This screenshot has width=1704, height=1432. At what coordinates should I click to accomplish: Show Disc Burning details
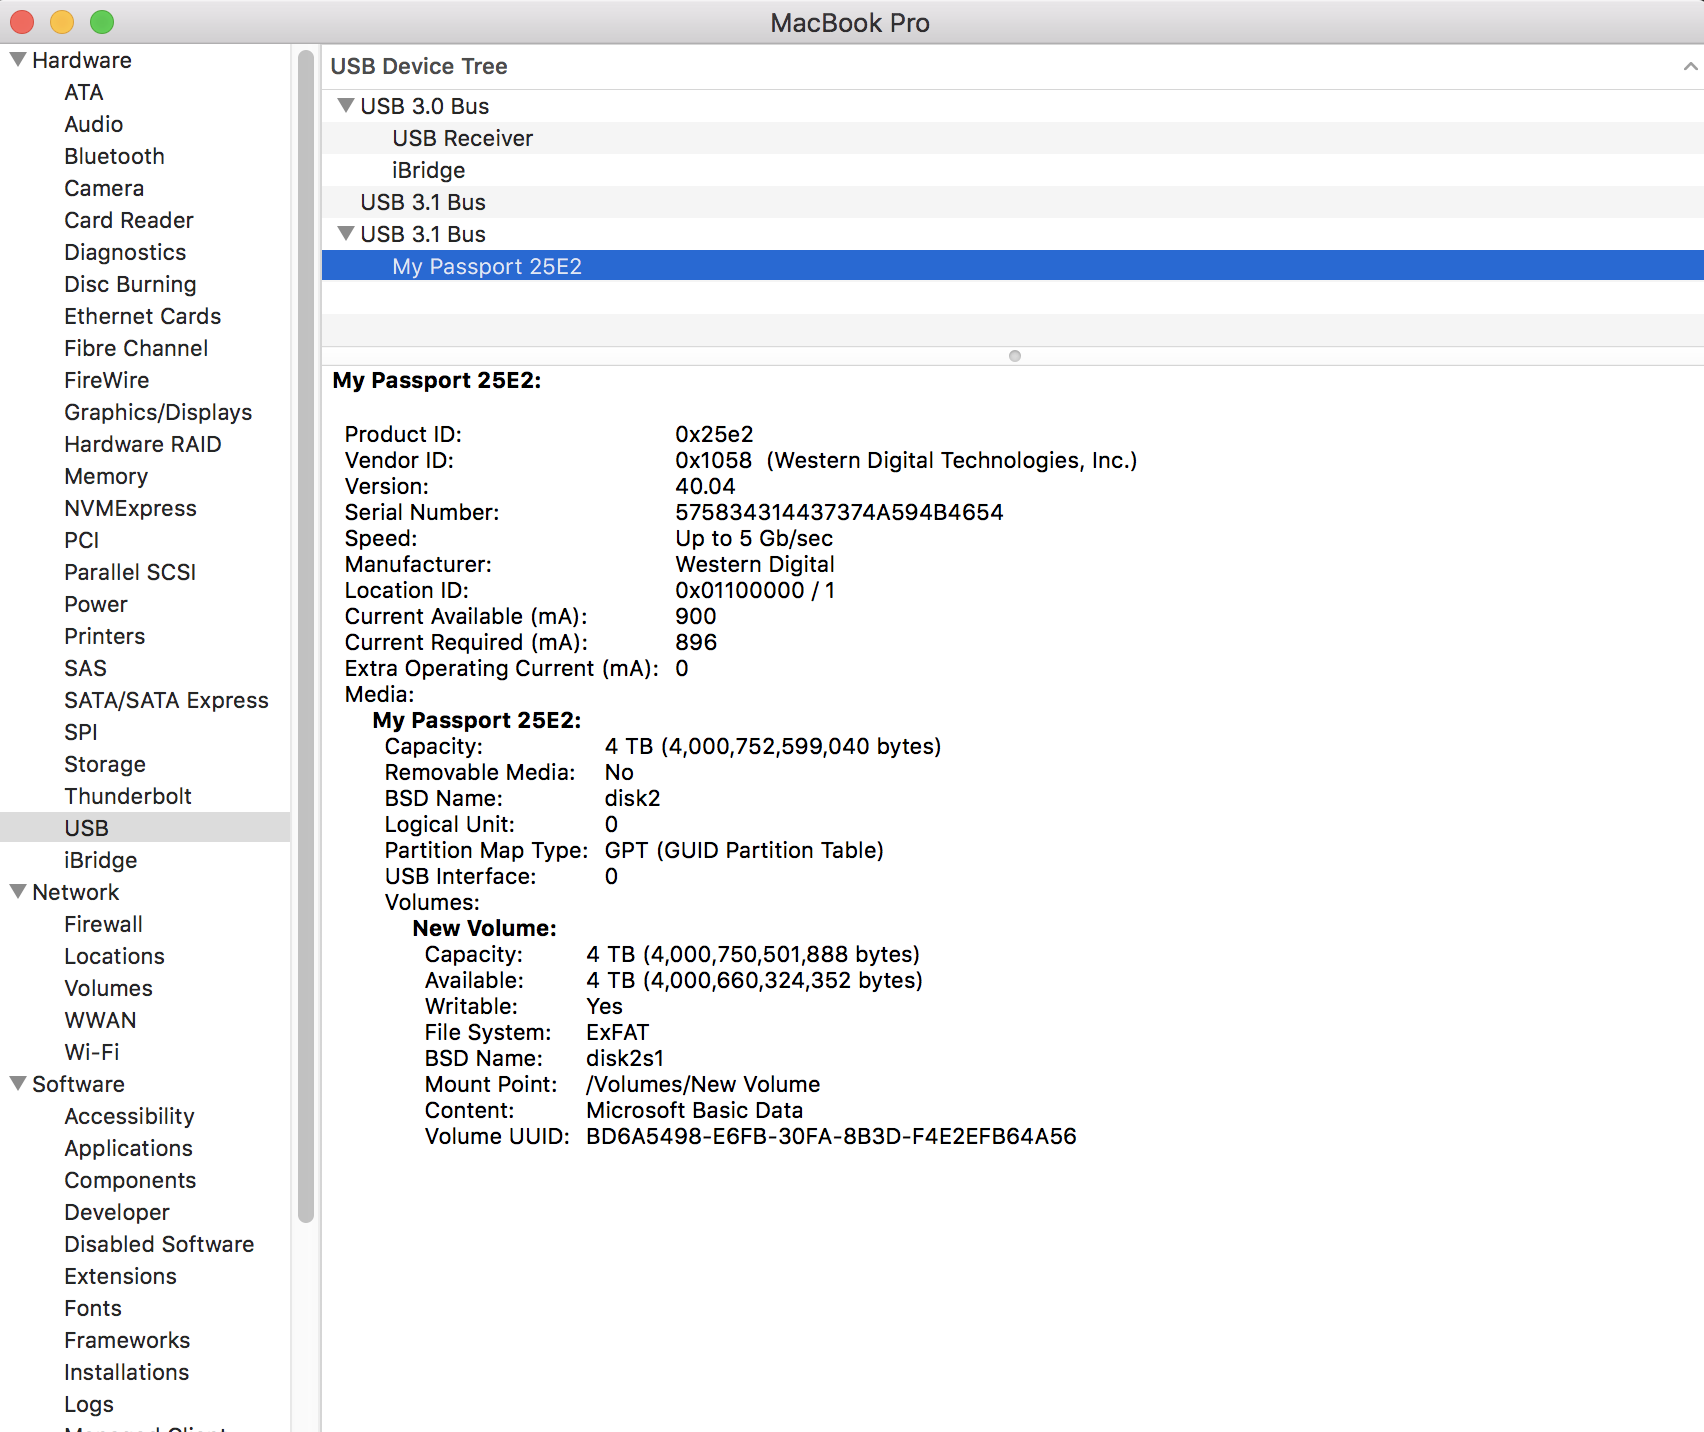click(130, 284)
